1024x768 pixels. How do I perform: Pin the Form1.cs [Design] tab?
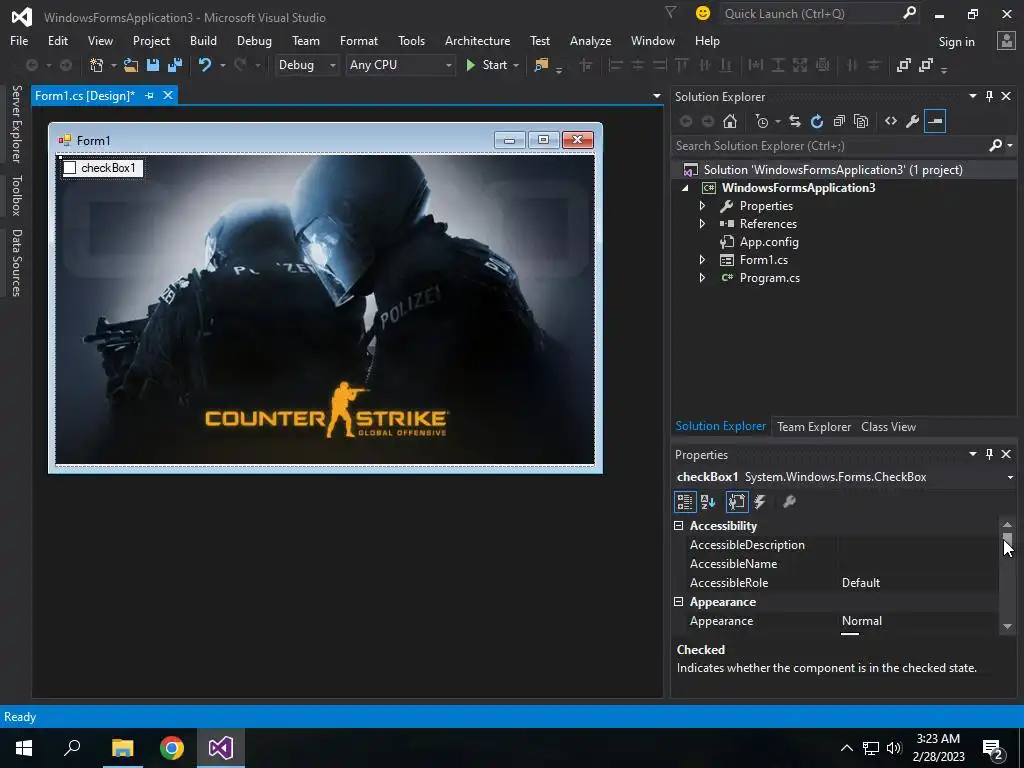(x=149, y=95)
